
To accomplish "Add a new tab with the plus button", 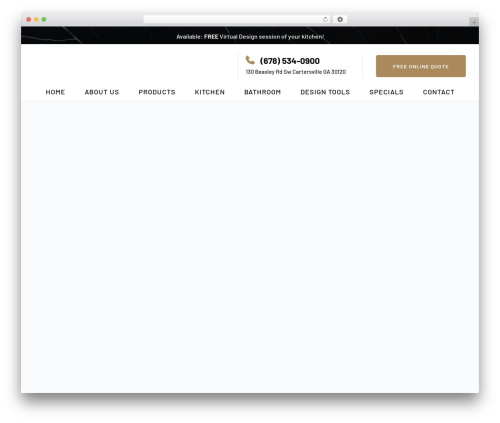I will 474,22.
